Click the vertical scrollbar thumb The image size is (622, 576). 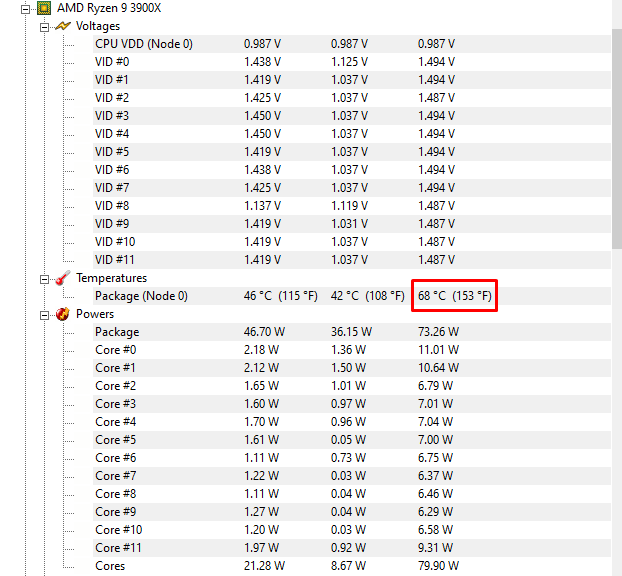pos(617,139)
